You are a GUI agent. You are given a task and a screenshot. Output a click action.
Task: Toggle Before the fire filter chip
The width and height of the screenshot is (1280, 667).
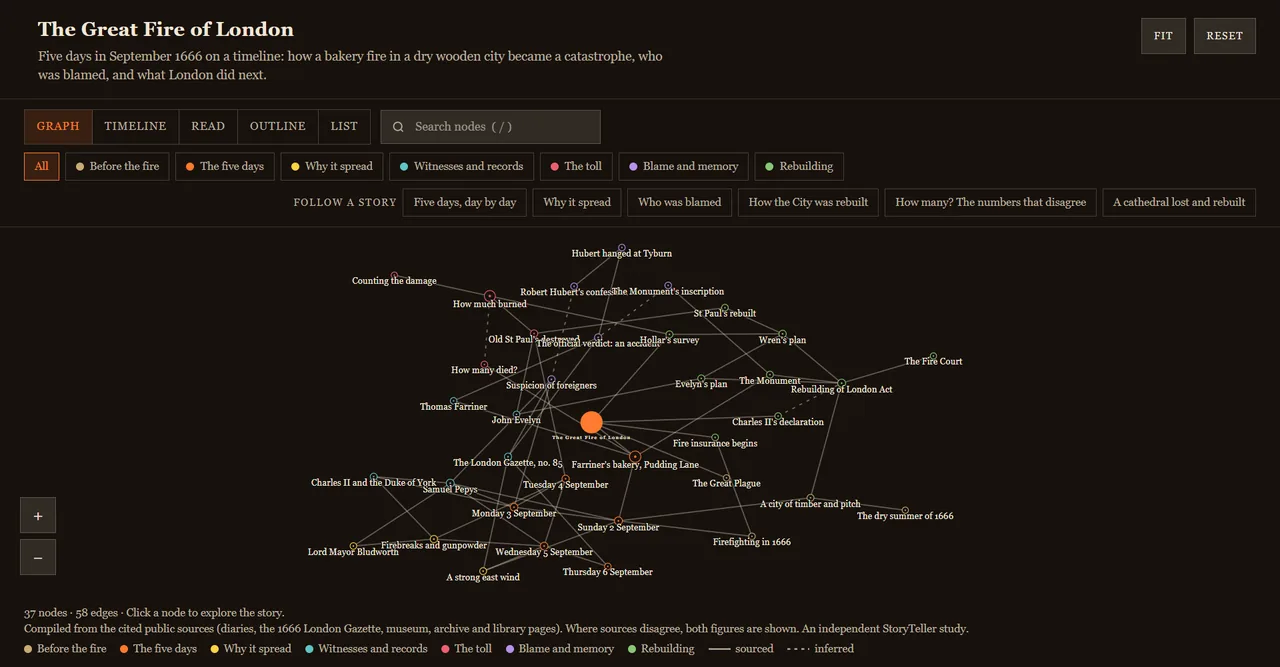[117, 166]
